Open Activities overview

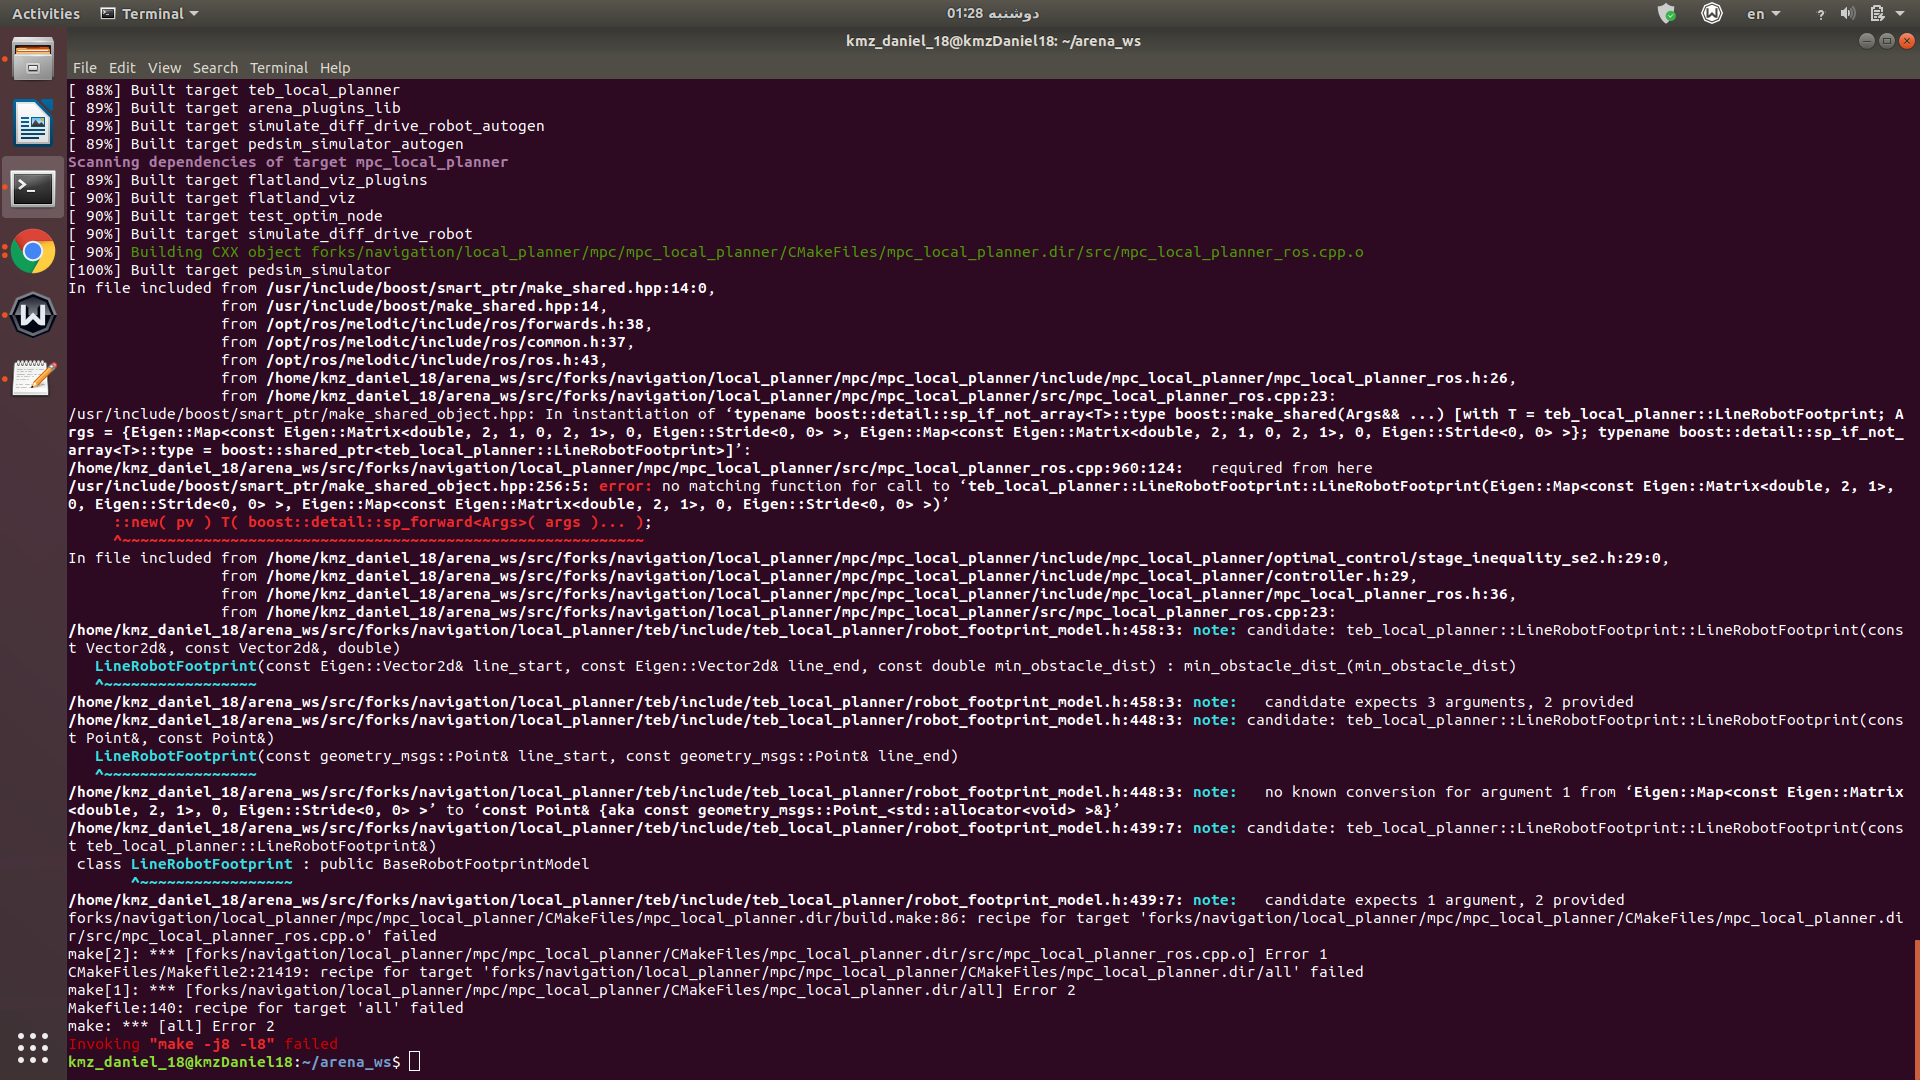(46, 14)
